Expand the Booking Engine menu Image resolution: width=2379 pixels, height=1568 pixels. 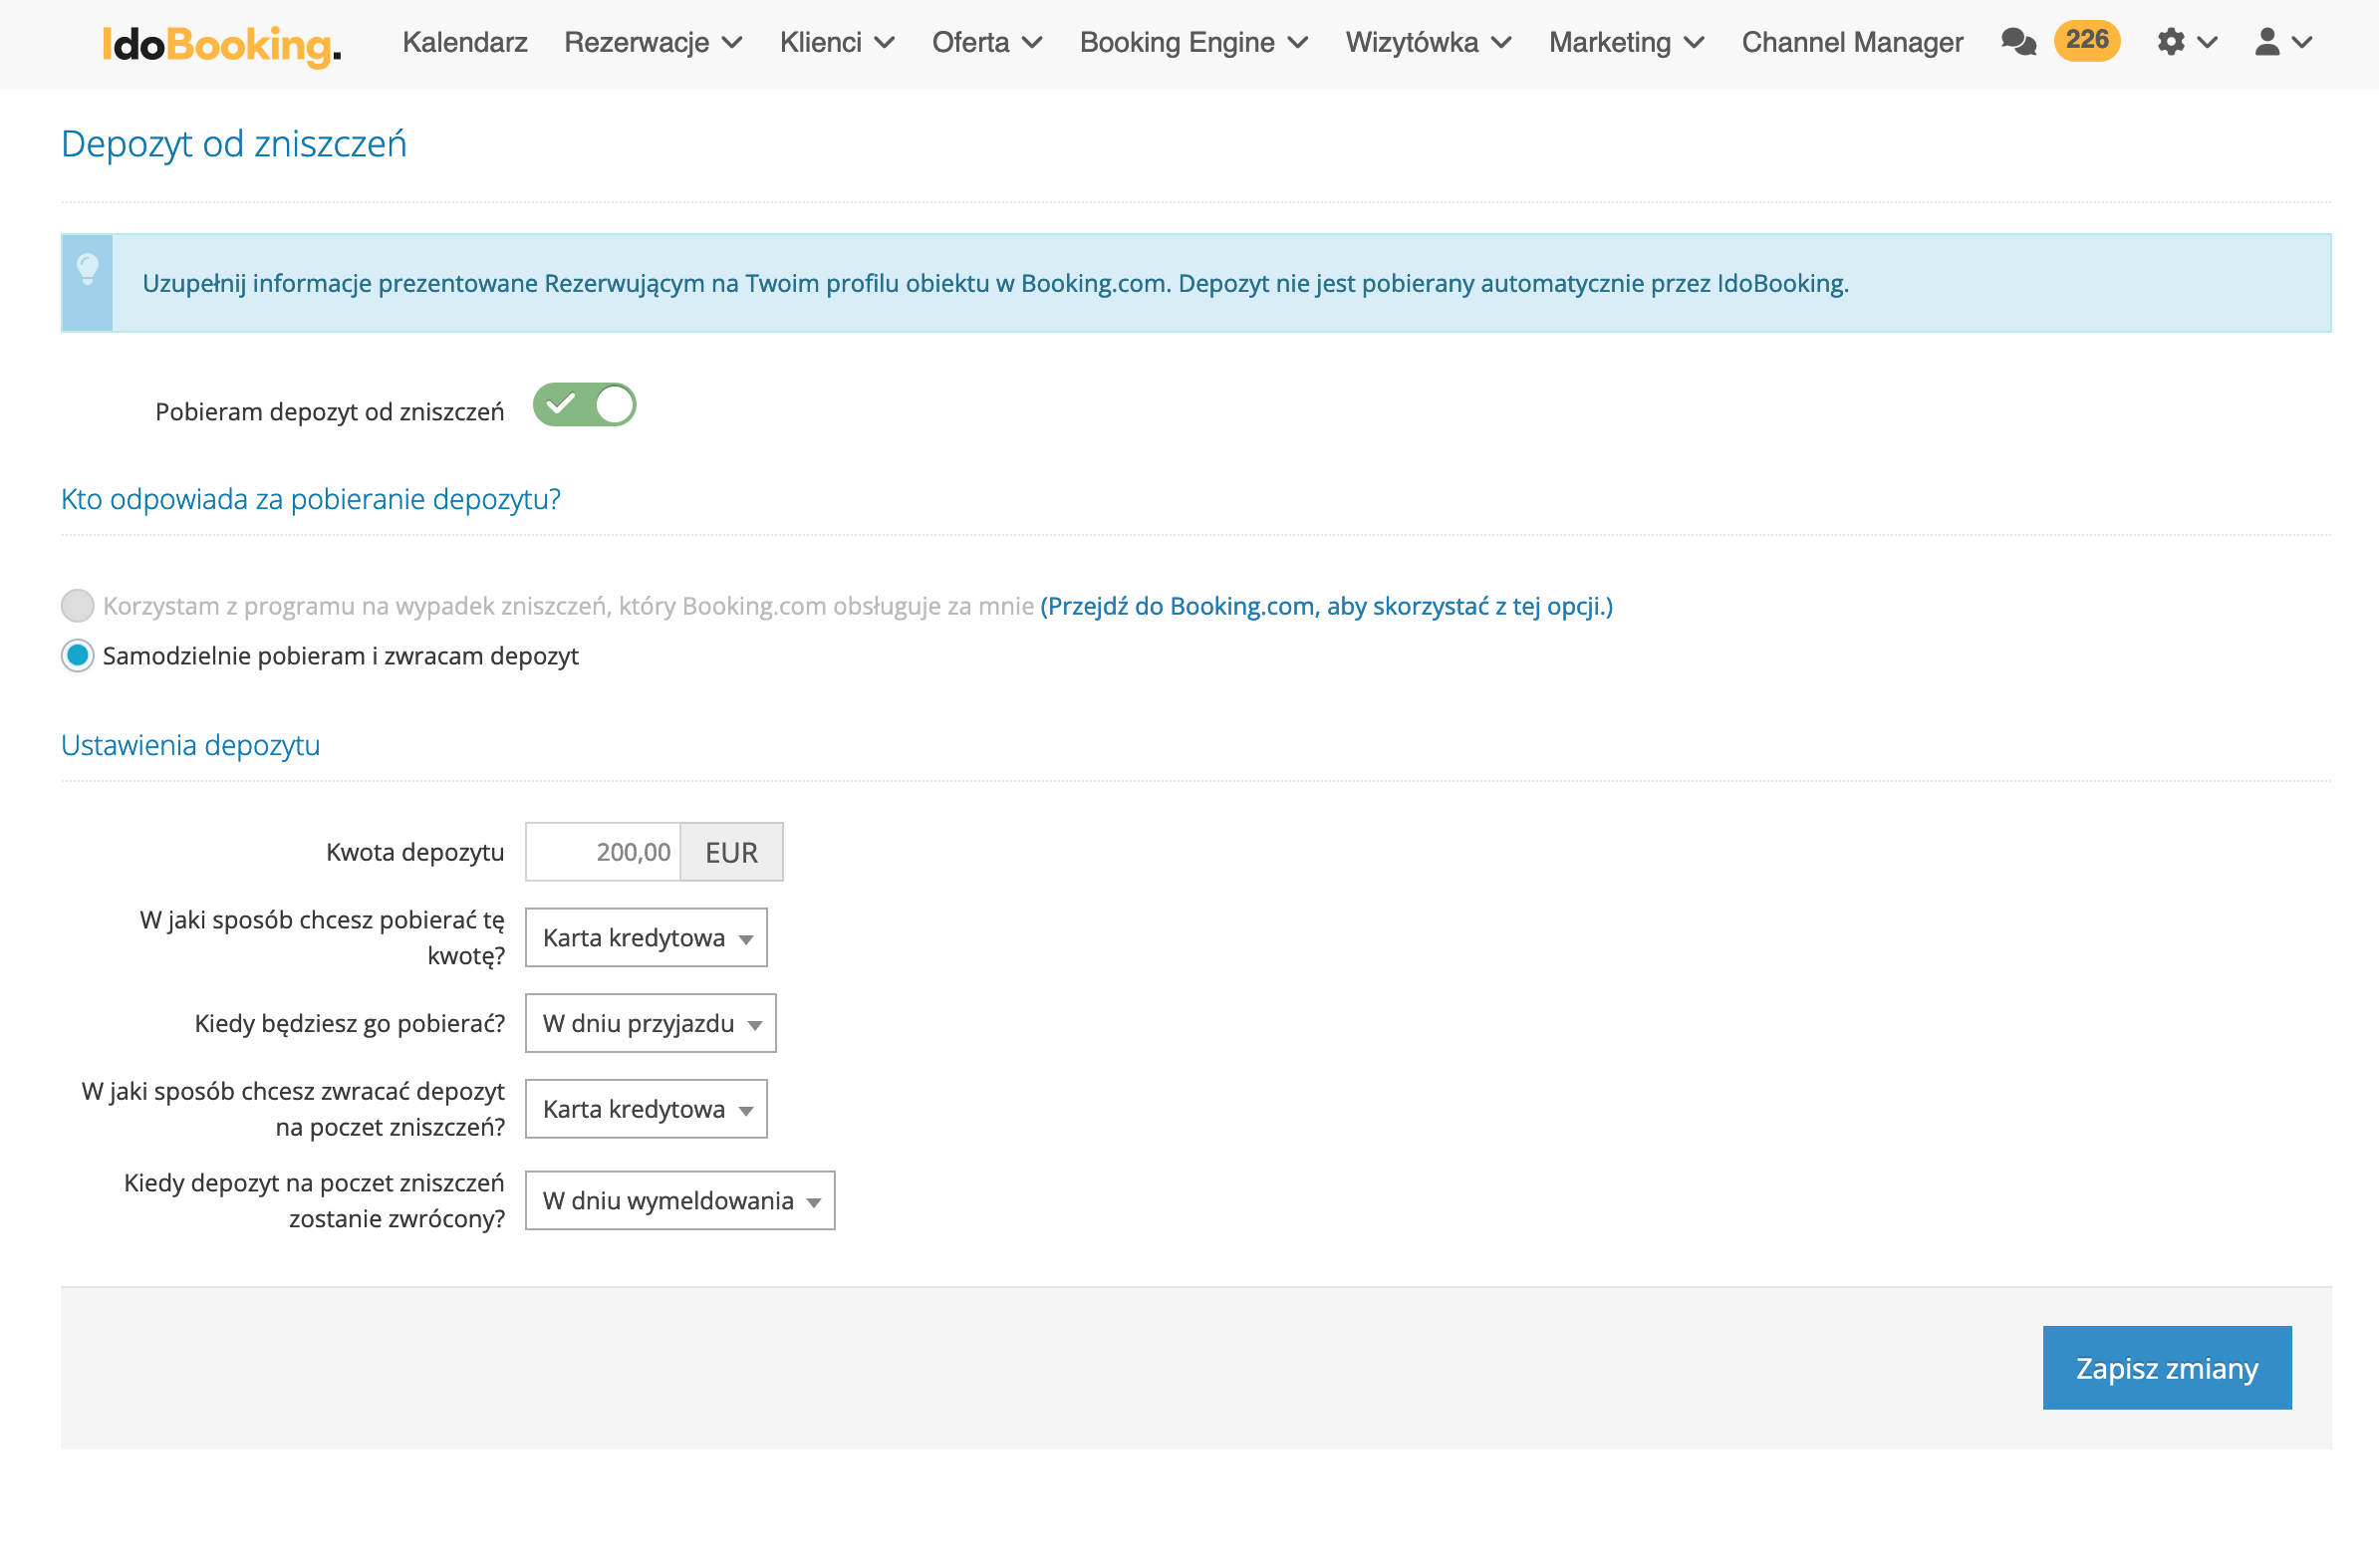(1193, 42)
